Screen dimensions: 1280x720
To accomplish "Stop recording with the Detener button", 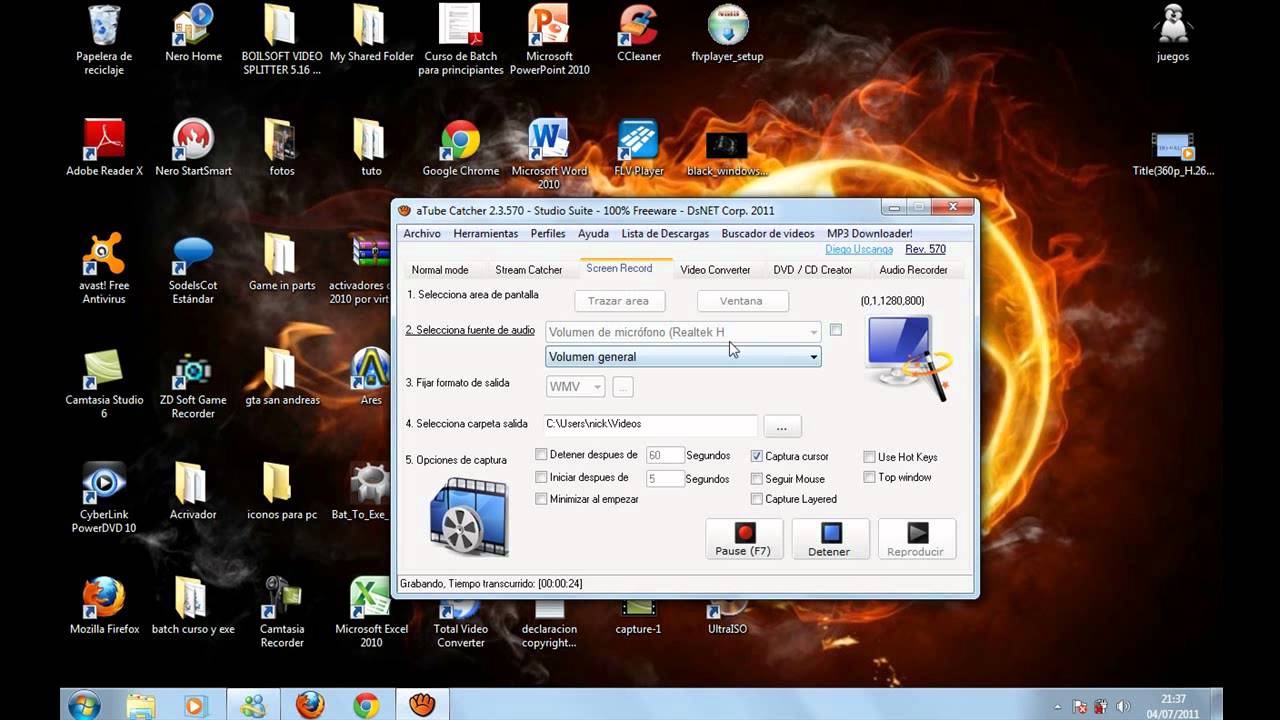I will tap(830, 539).
